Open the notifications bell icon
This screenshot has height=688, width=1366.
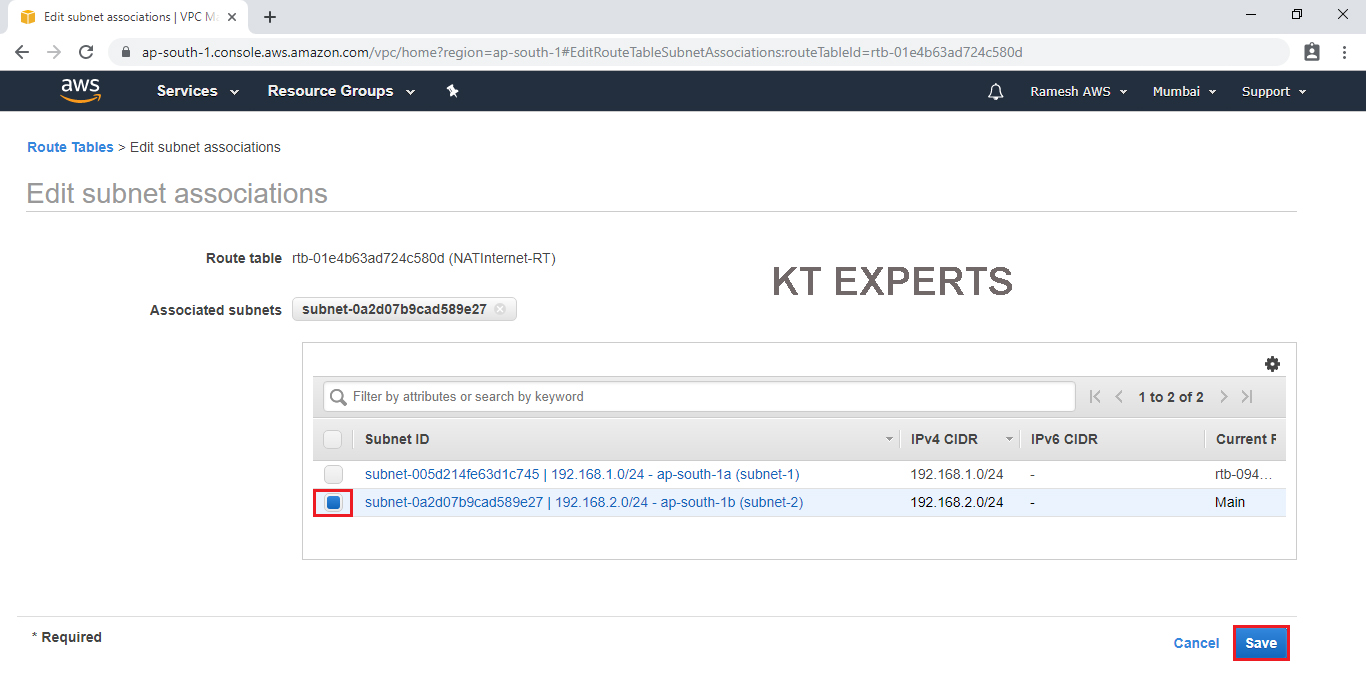pyautogui.click(x=995, y=92)
